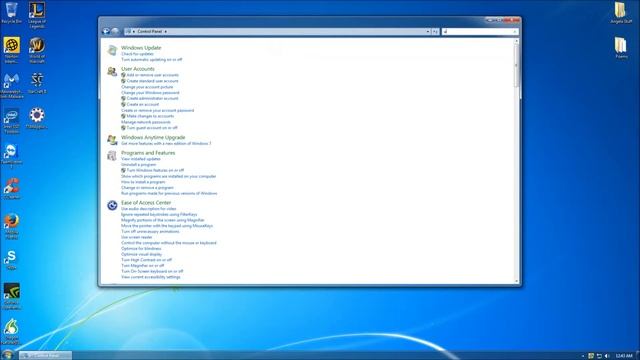Expand the Control Panel breadcrumb arrow
Image resolution: width=640 pixels, height=360 pixels.
166,31
